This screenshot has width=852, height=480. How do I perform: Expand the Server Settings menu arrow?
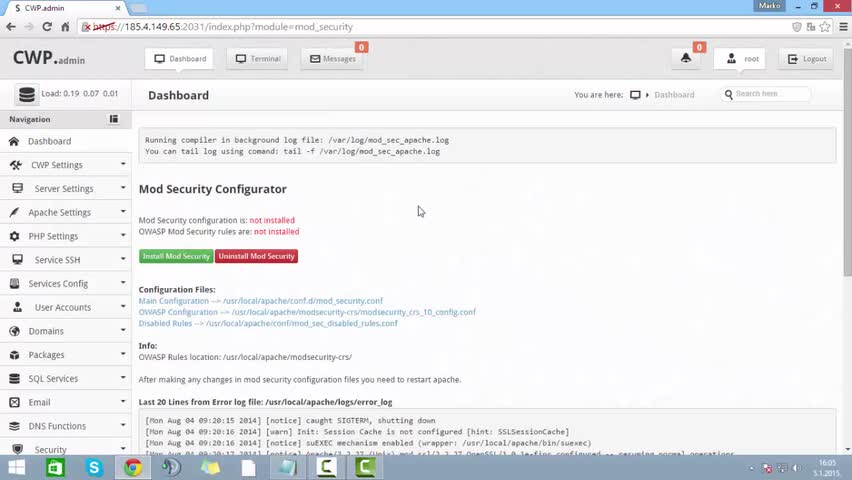(x=123, y=188)
